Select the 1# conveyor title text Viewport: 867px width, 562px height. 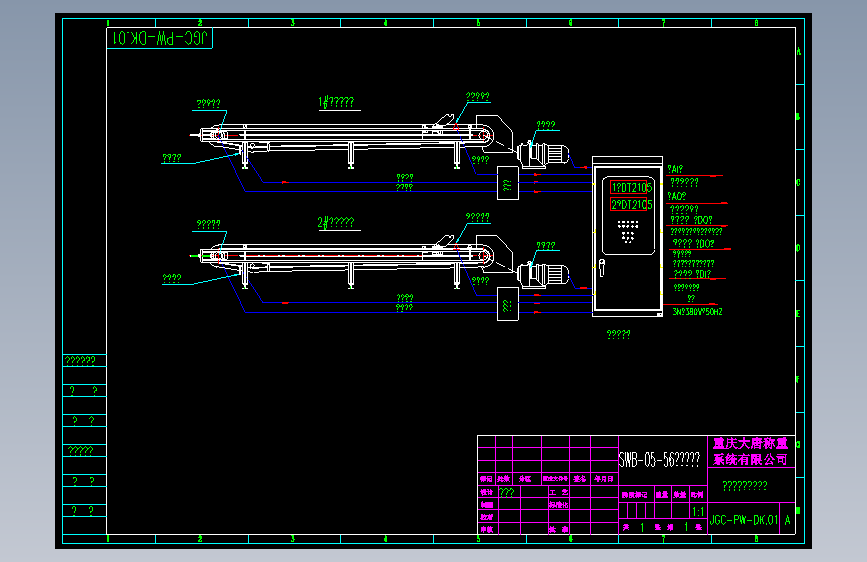(336, 102)
